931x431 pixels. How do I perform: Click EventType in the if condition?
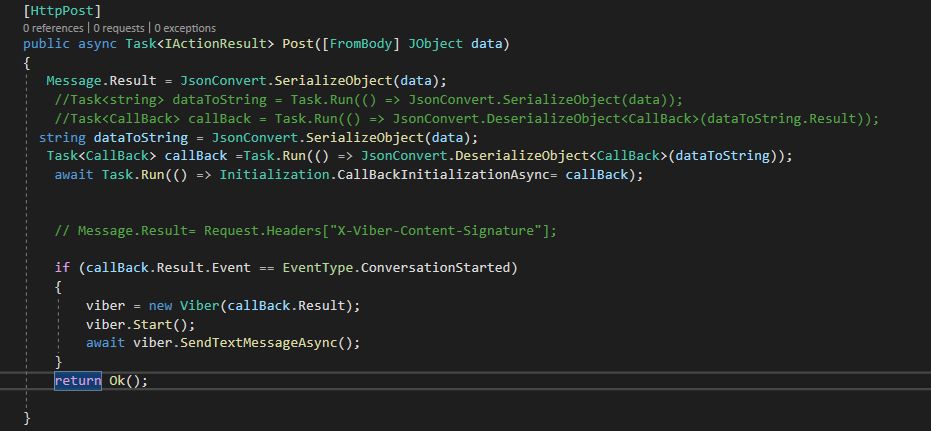(x=317, y=268)
